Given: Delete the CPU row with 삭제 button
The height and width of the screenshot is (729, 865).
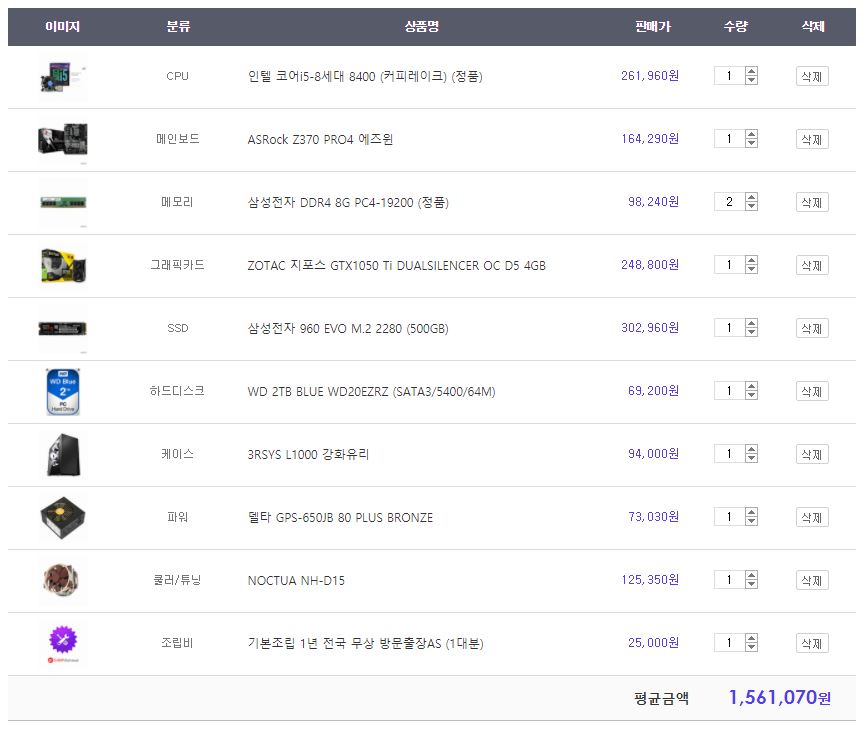Looking at the screenshot, I should point(812,76).
